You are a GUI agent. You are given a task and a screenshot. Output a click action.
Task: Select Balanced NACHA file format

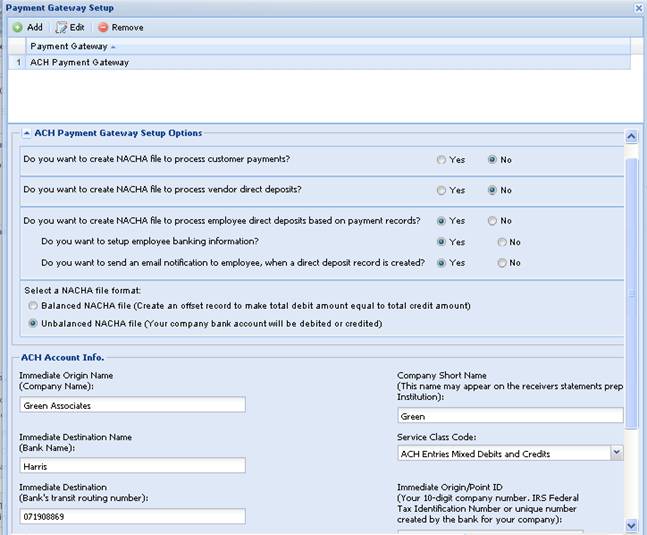[34, 305]
